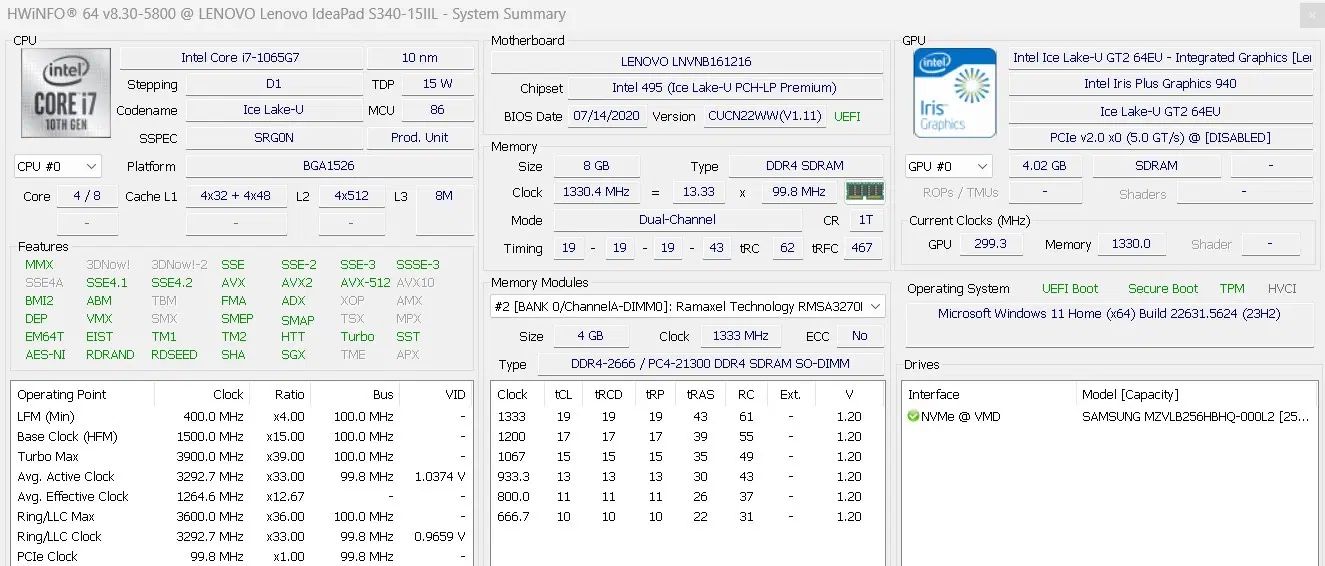The image size is (1325, 566).
Task: Click the Avg. Effective Clock row
Action: click(x=241, y=496)
